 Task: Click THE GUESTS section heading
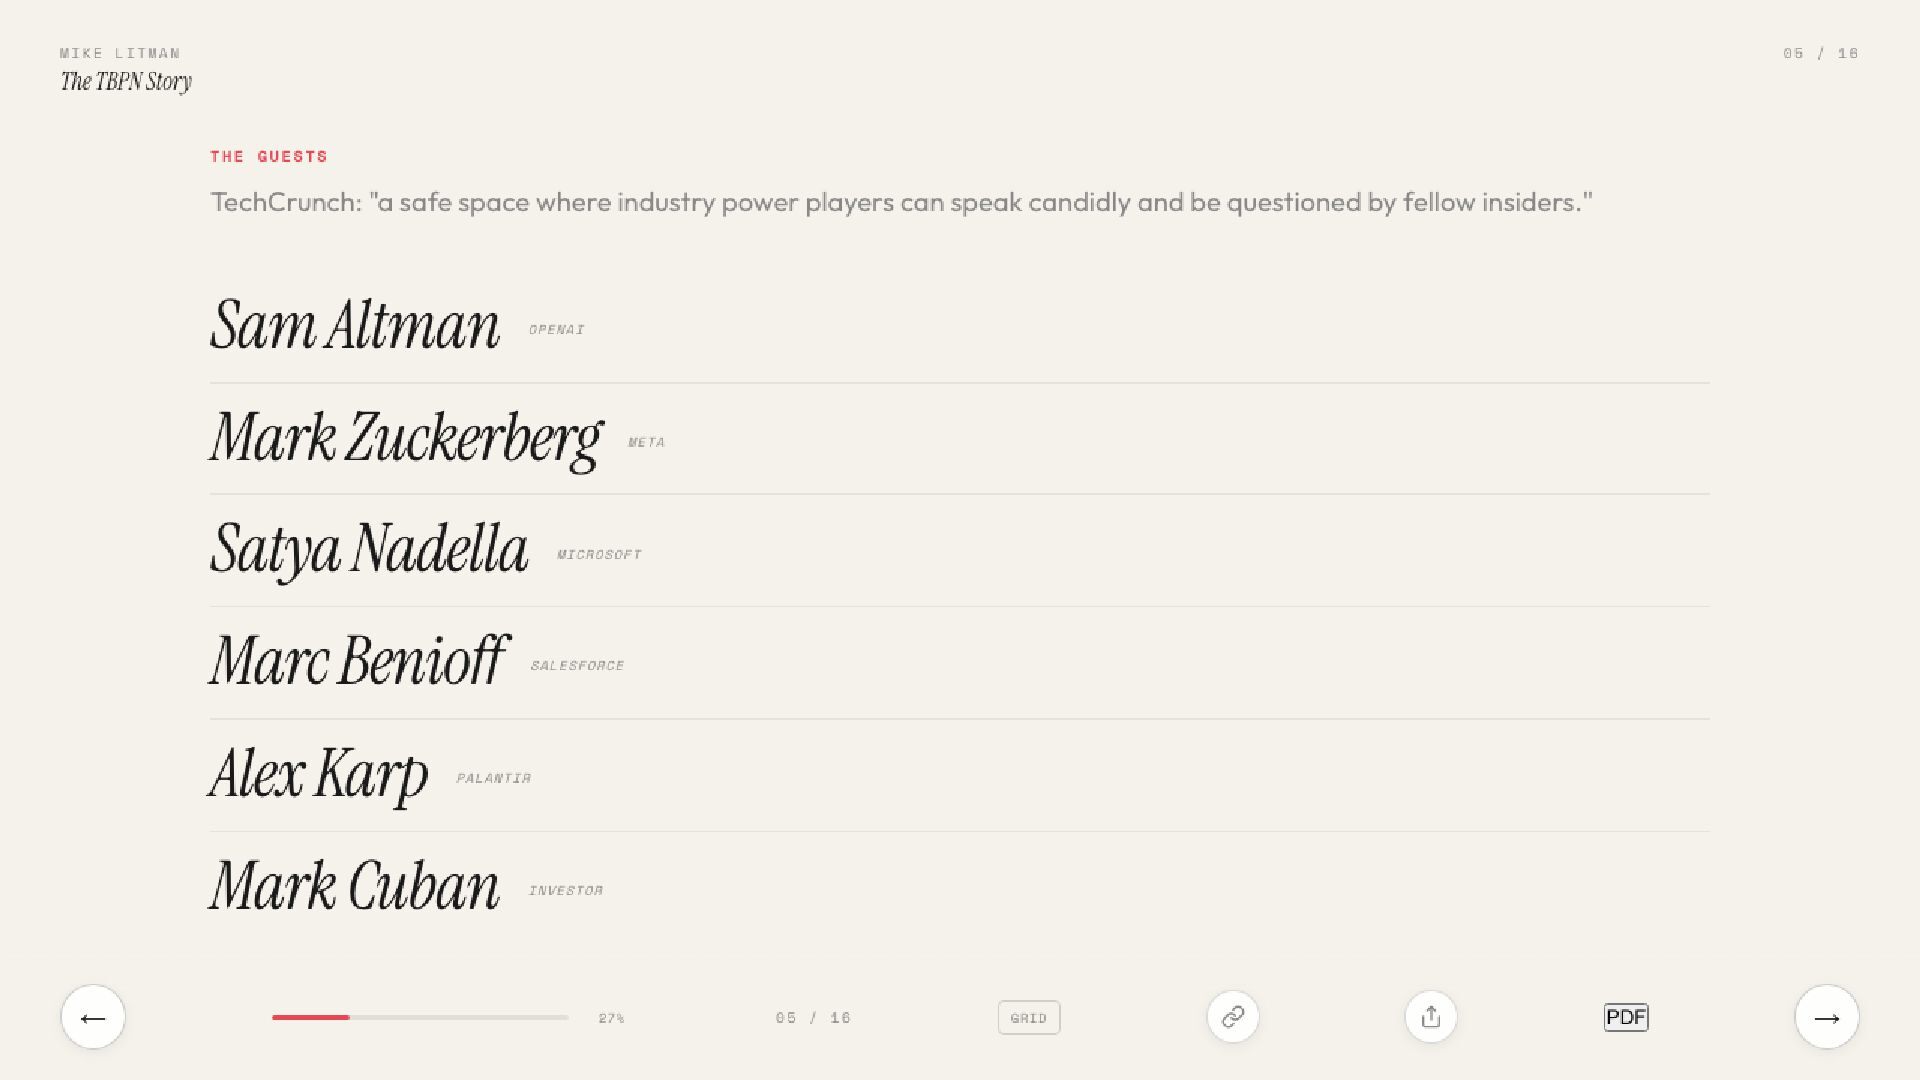point(269,156)
